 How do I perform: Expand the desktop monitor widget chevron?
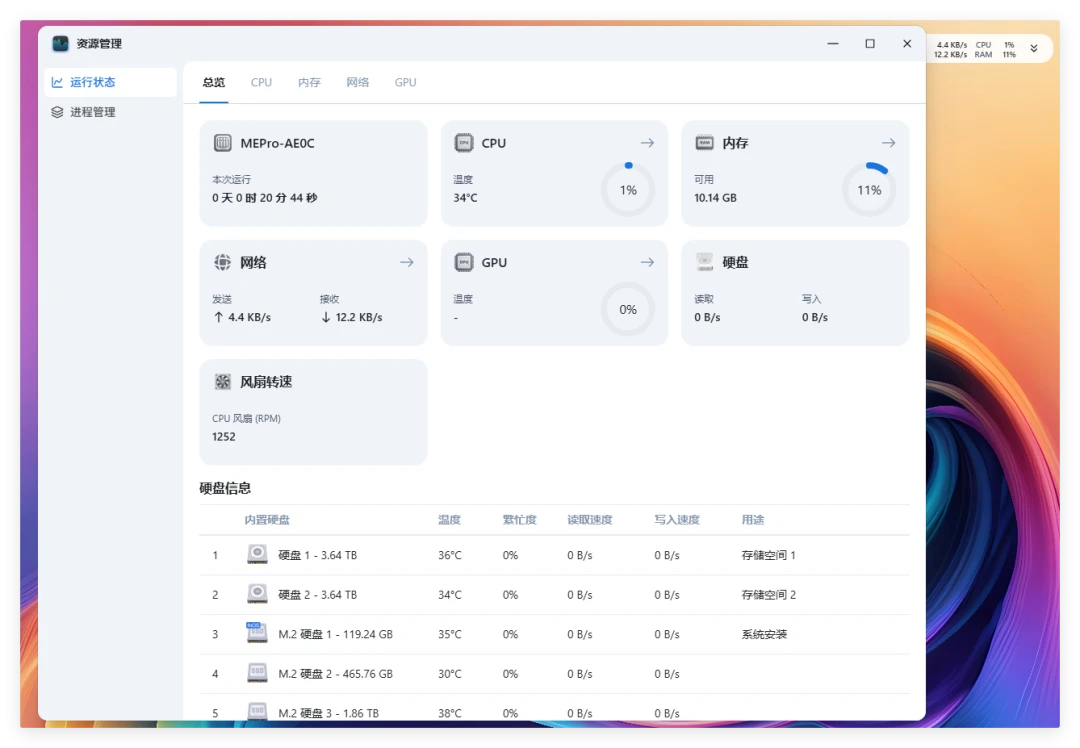click(x=1033, y=48)
